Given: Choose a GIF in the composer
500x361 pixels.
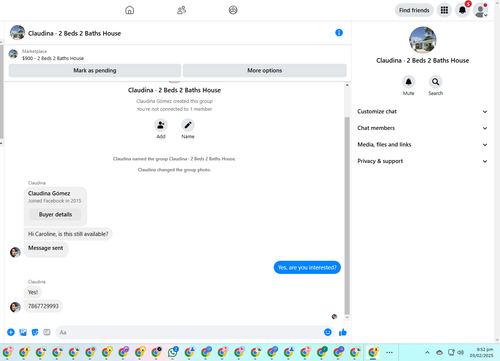Looking at the screenshot, I should pyautogui.click(x=47, y=332).
